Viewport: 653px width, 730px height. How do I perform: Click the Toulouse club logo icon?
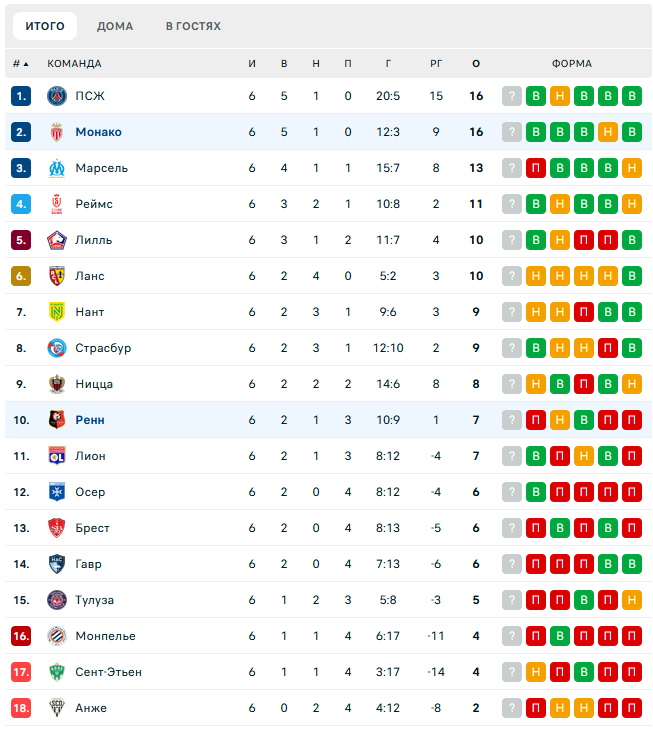click(56, 600)
